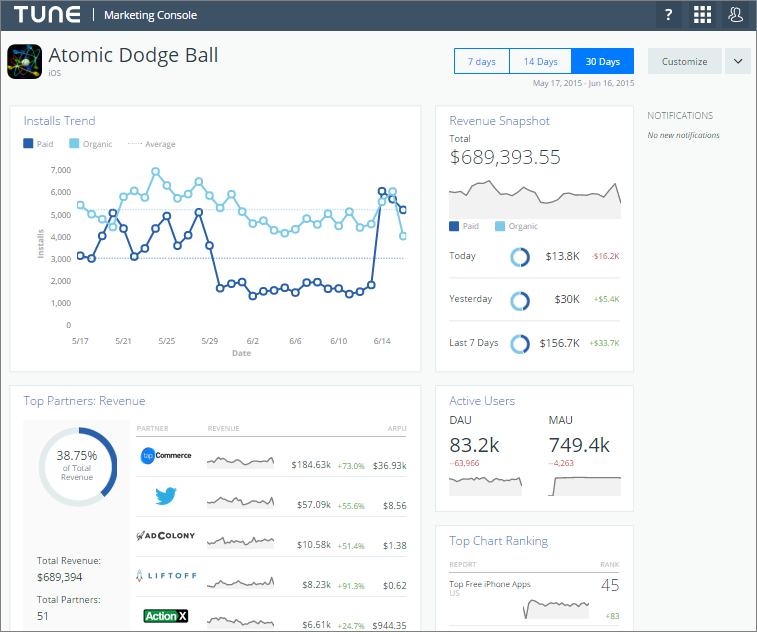This screenshot has height=632, width=757.
Task: Click the ActionX partner logo
Action: coord(166,616)
